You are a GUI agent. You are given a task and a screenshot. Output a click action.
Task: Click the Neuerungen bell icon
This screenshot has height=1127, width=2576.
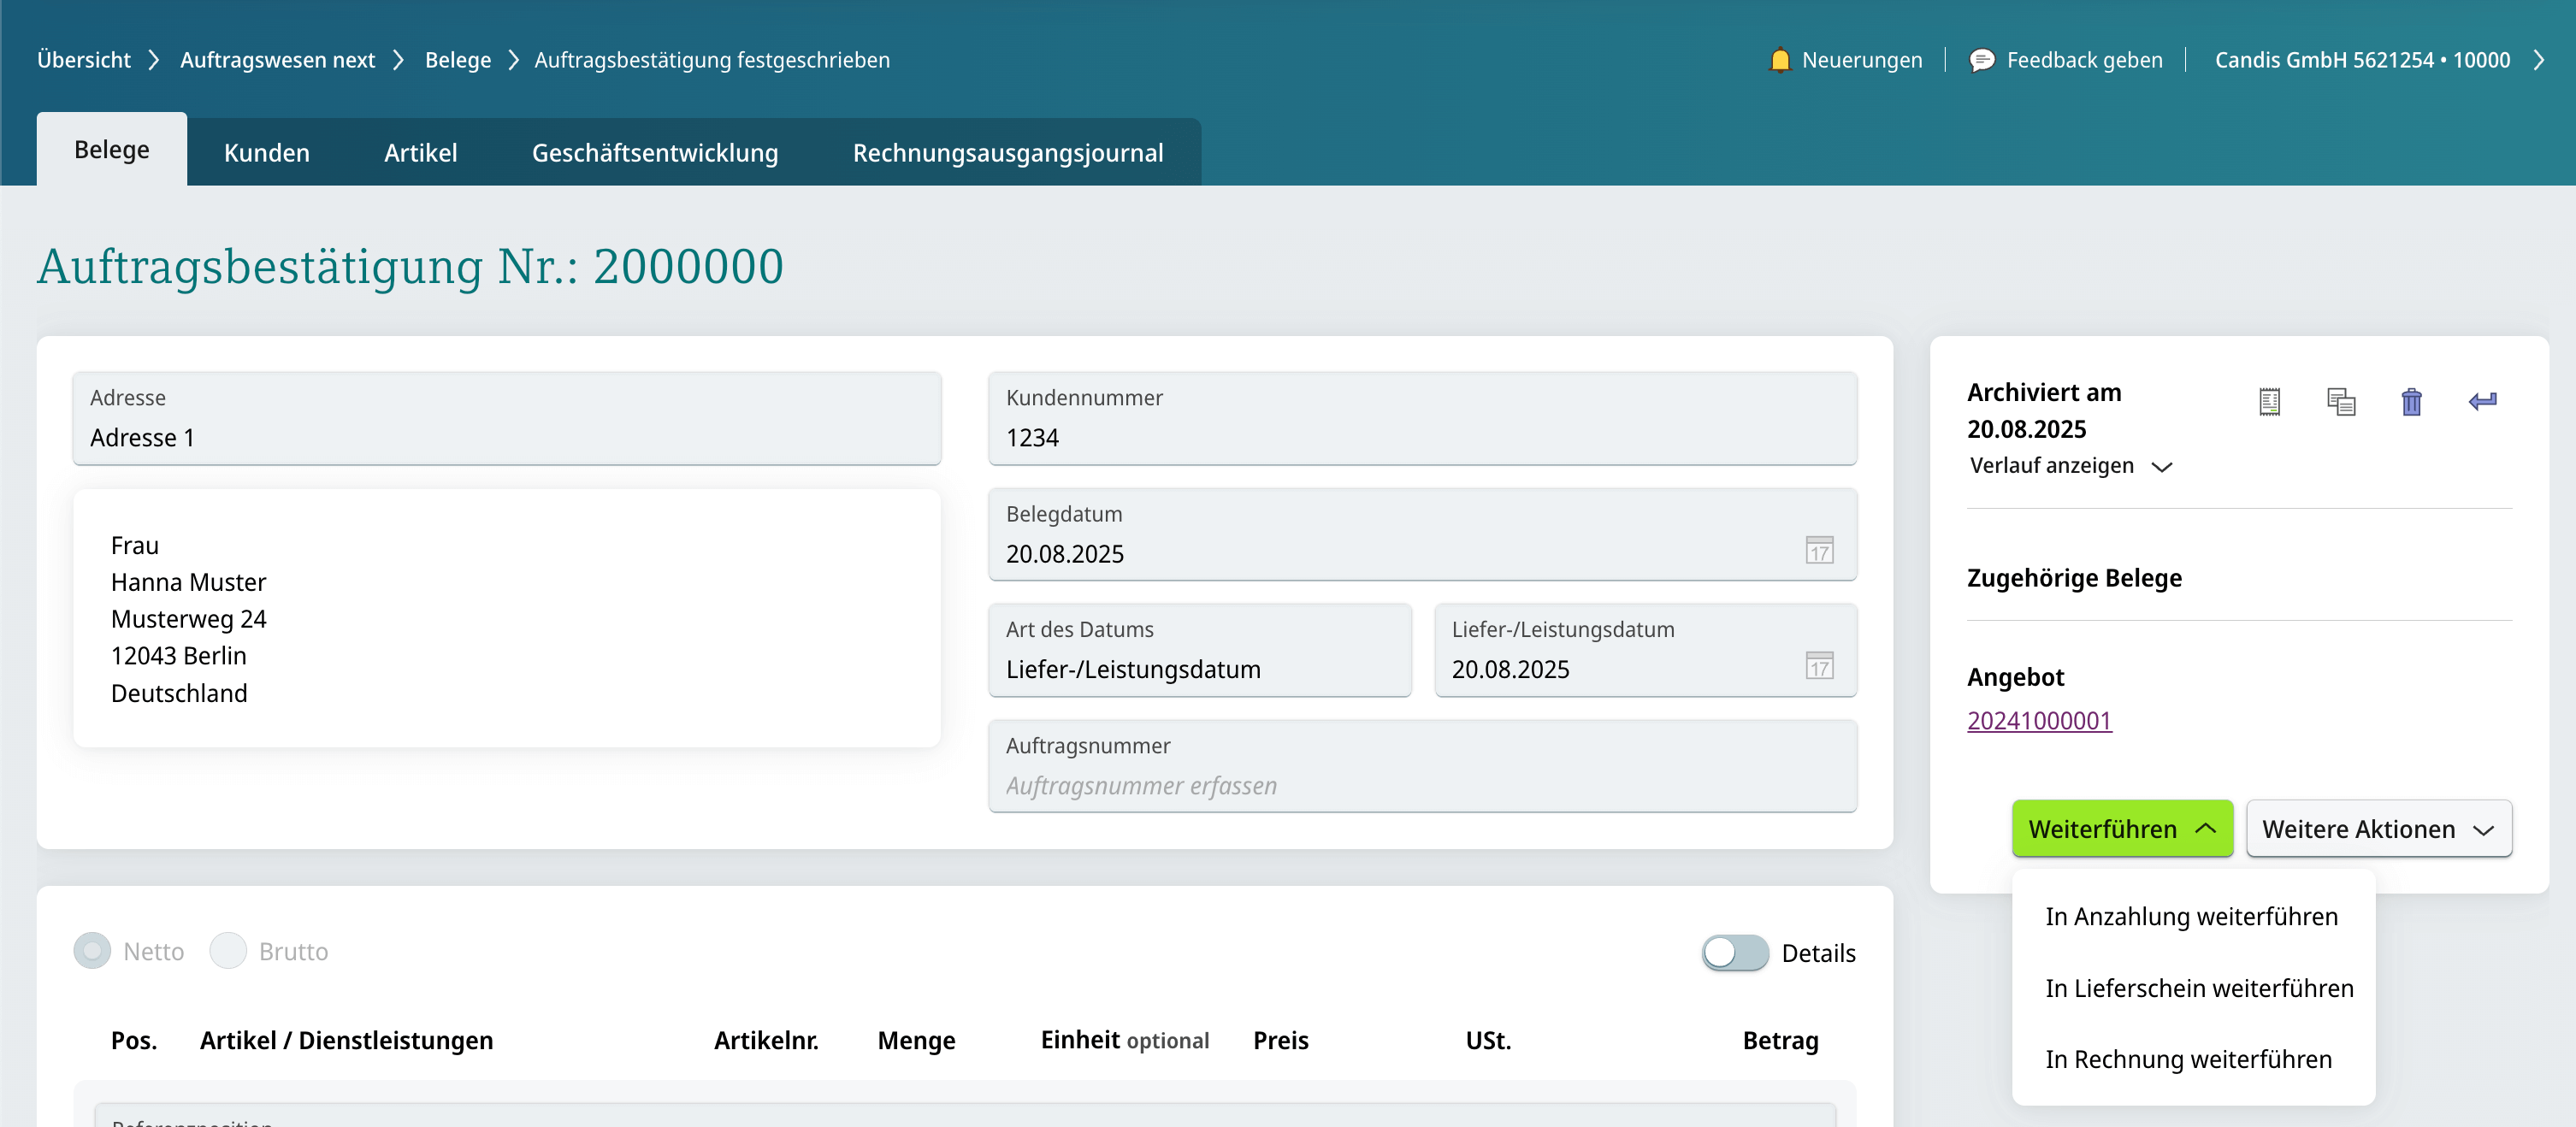pyautogui.click(x=1779, y=60)
